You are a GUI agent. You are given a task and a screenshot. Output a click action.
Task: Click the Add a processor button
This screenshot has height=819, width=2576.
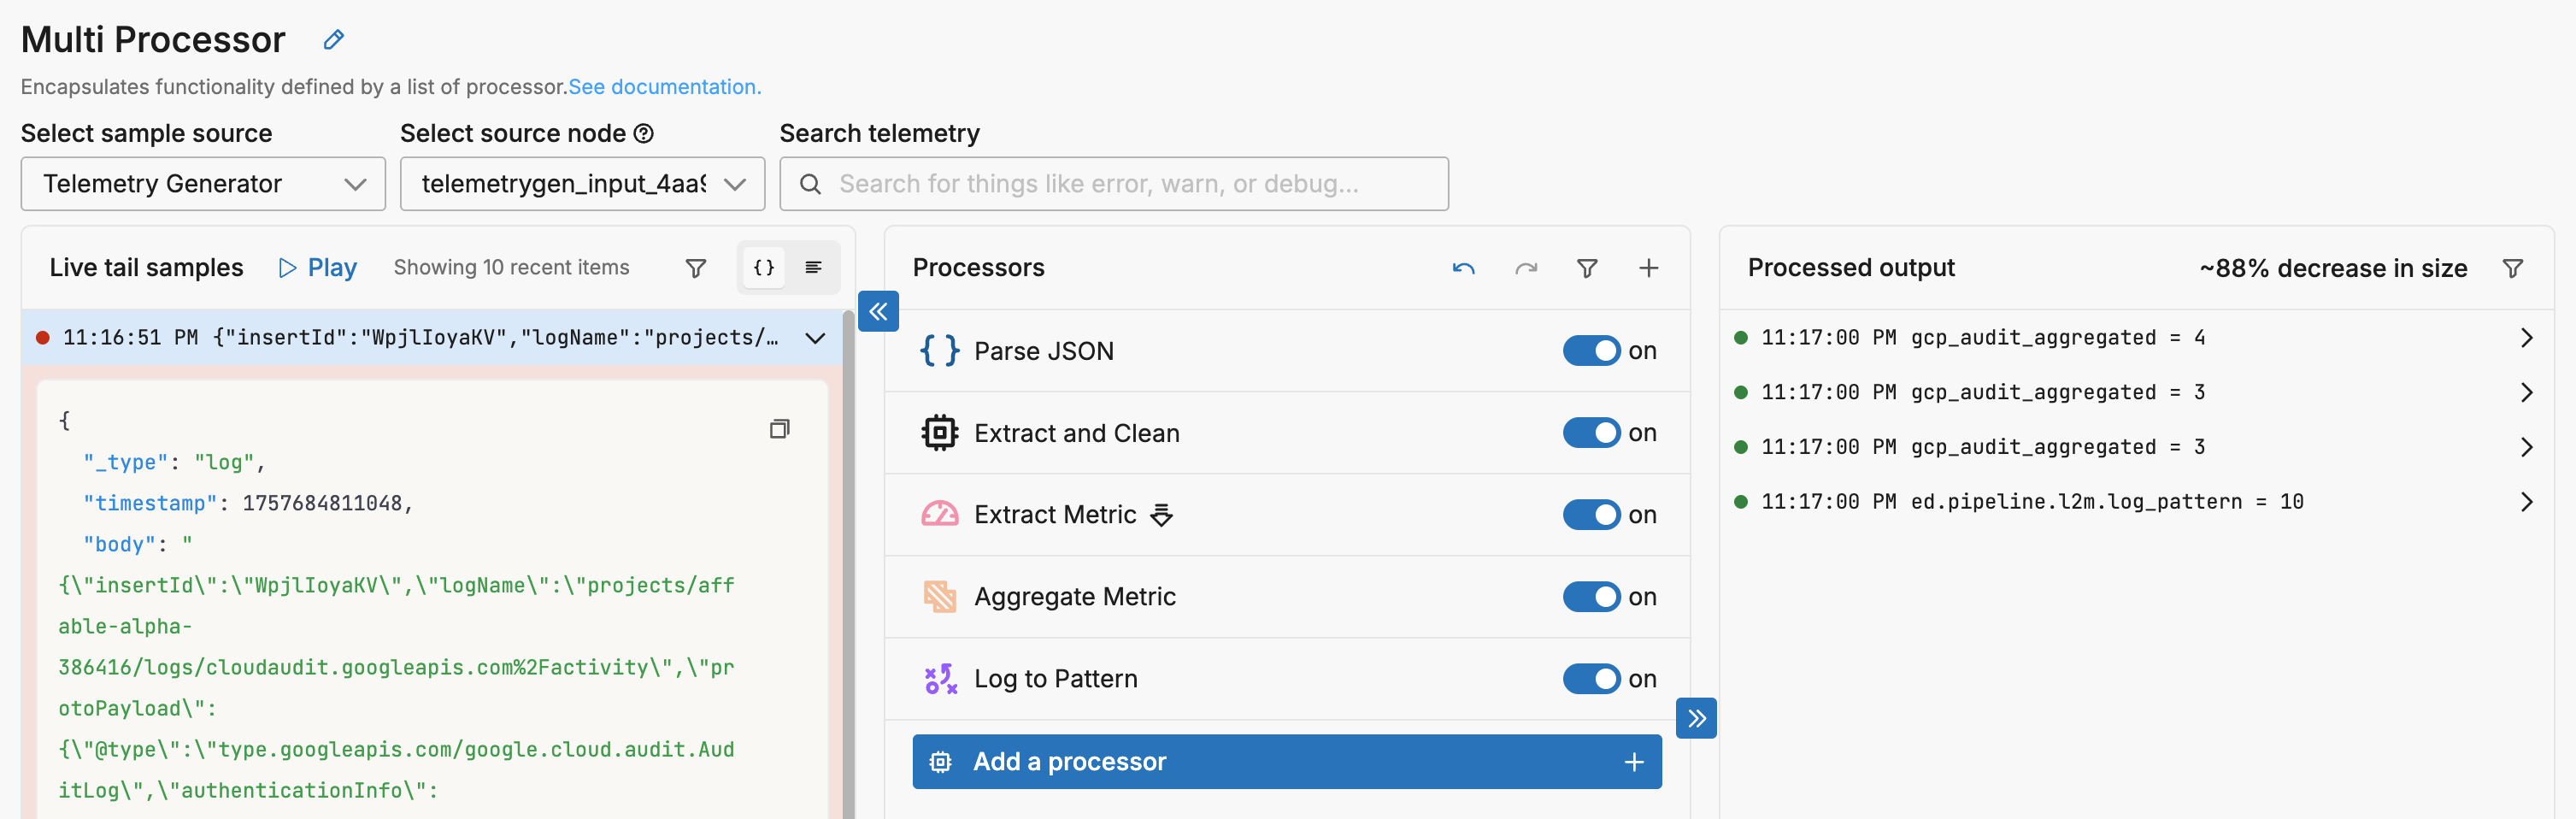[1287, 762]
